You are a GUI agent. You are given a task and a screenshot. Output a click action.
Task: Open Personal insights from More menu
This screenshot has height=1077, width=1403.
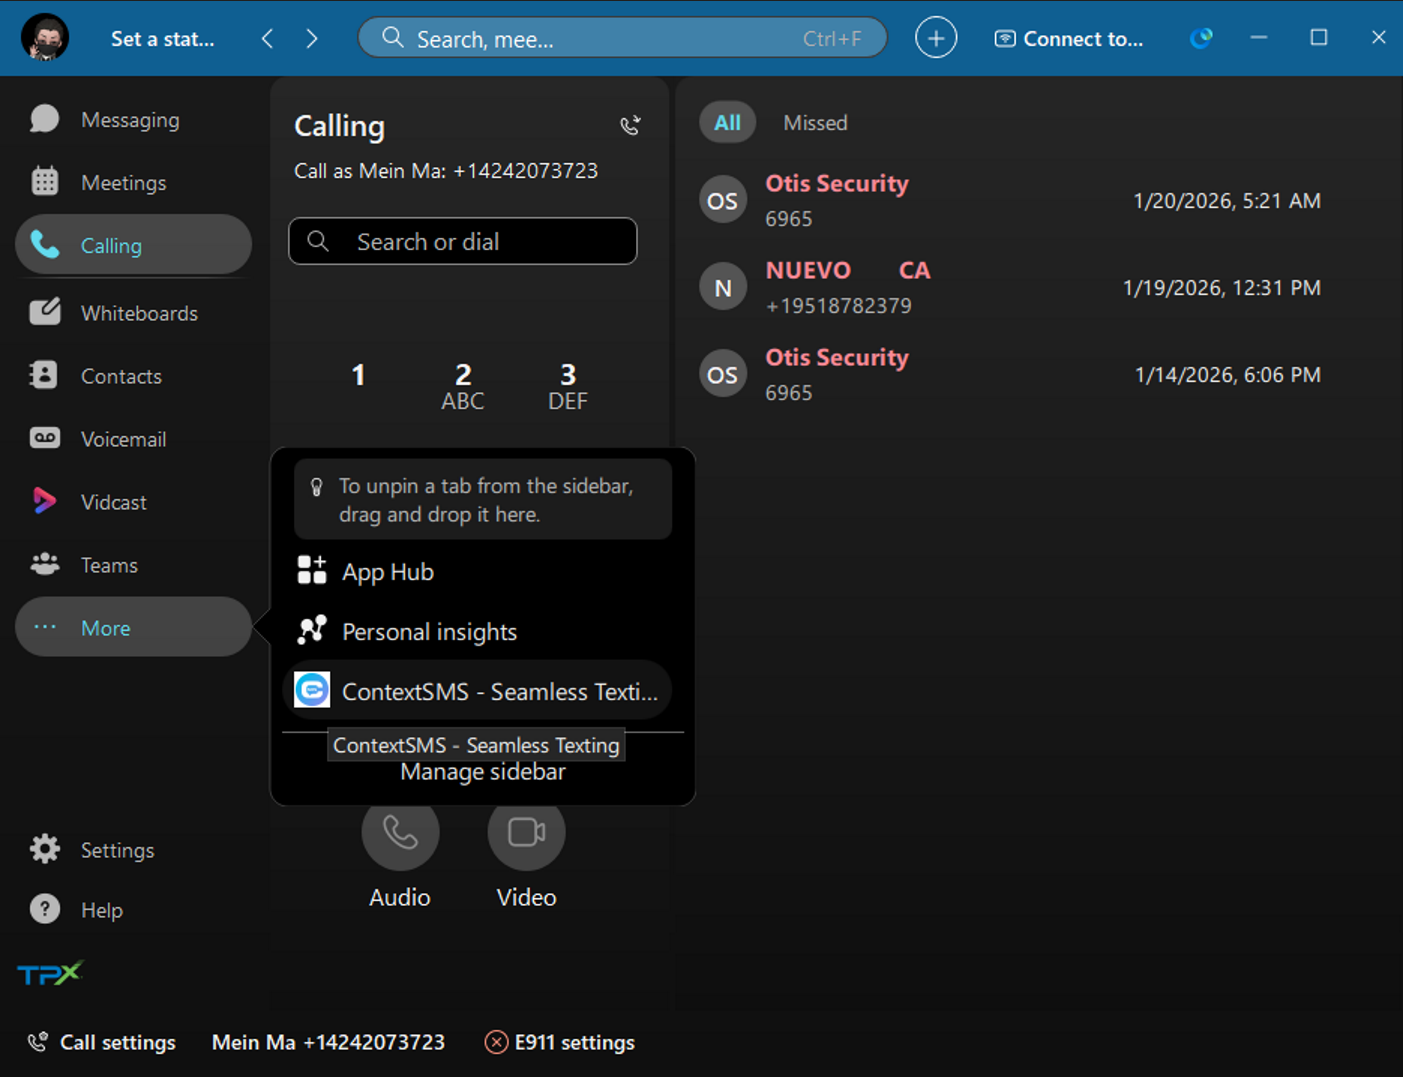478,632
